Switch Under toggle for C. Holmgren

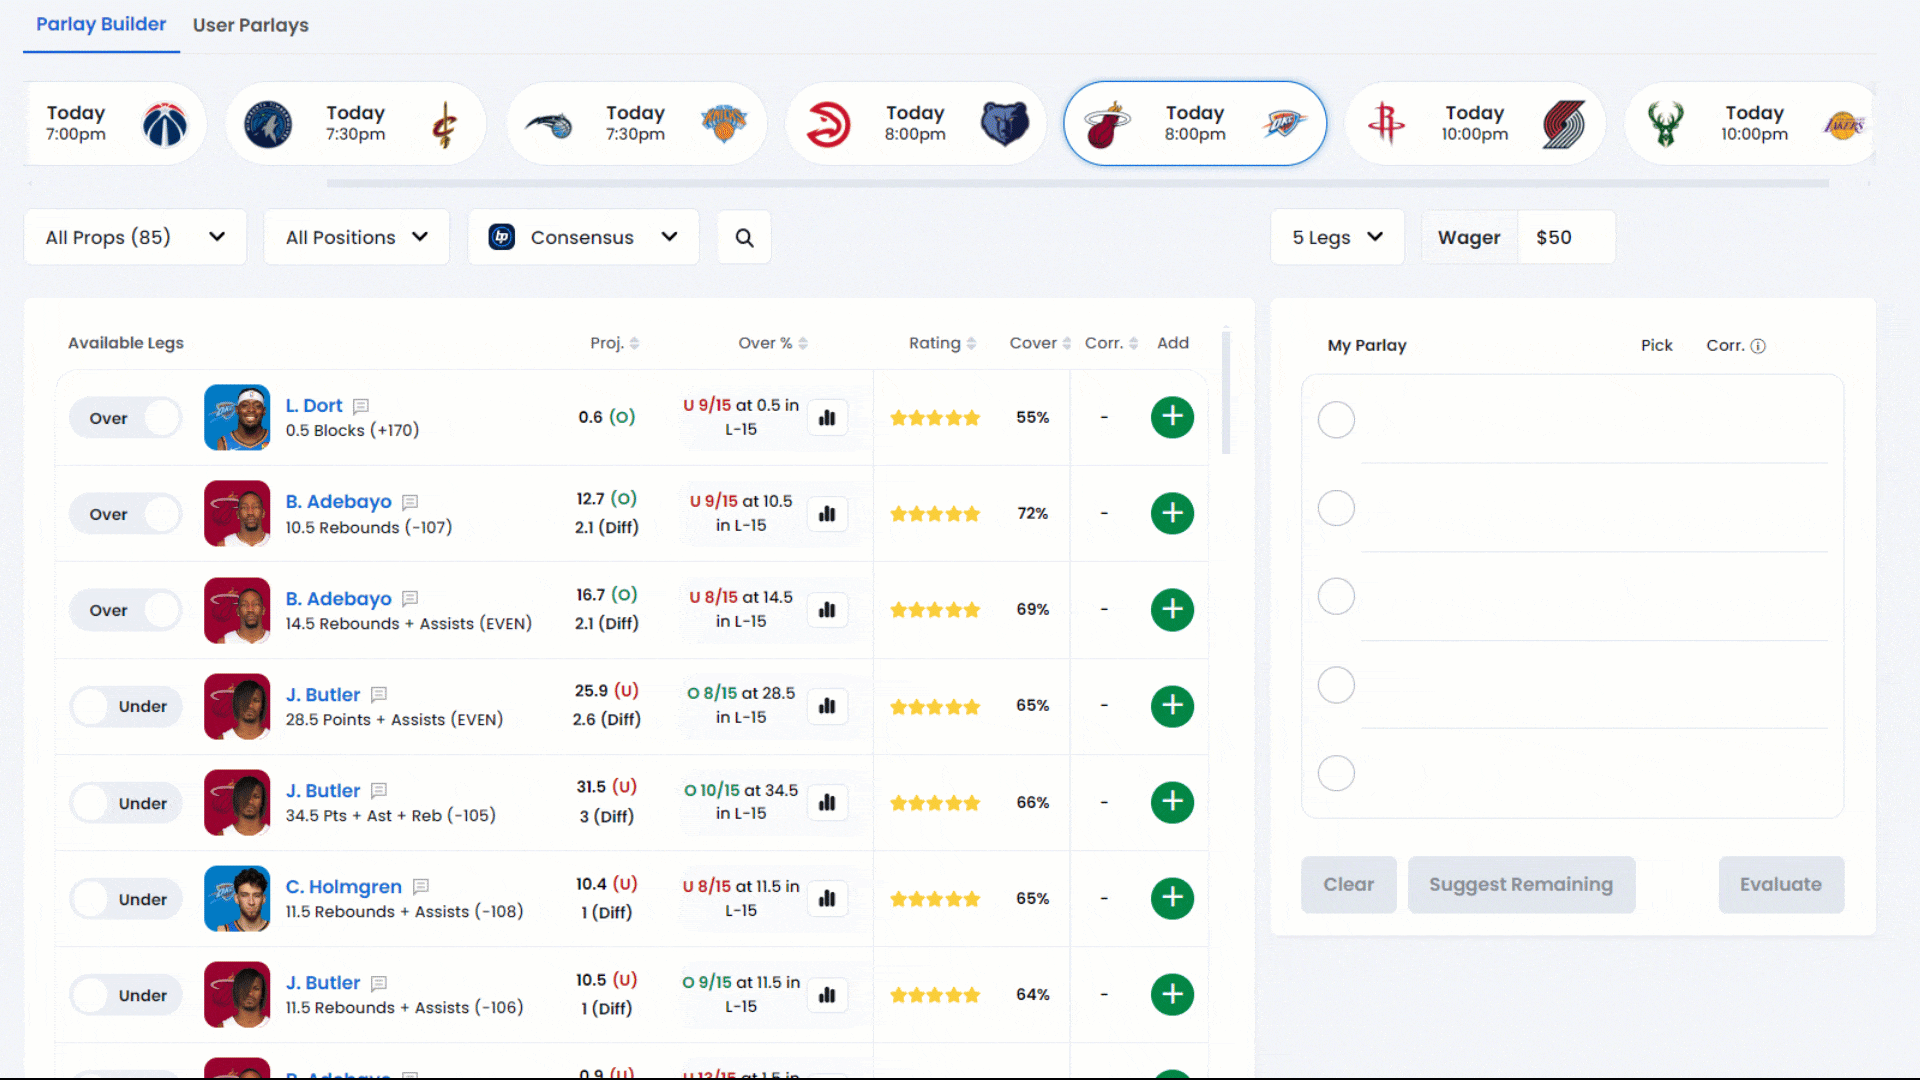click(125, 899)
